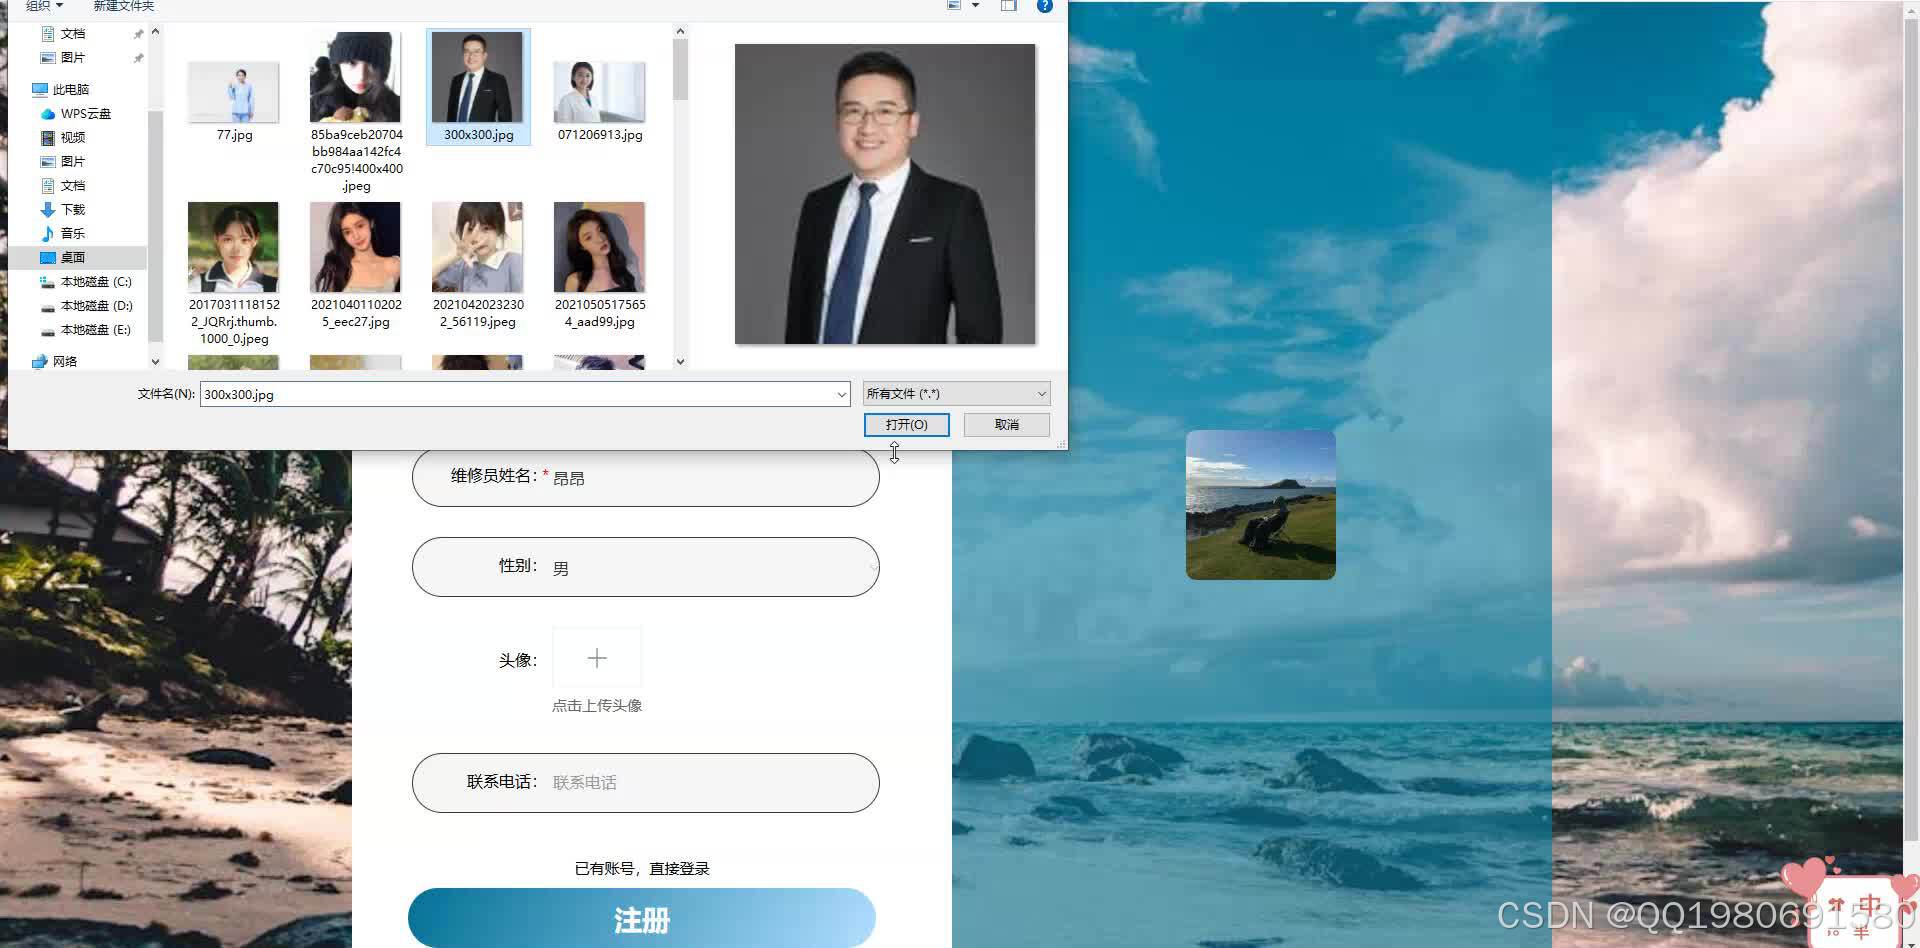Image resolution: width=1920 pixels, height=948 pixels.
Task: Select the 300x300.jpg thumbnail
Action: (477, 80)
